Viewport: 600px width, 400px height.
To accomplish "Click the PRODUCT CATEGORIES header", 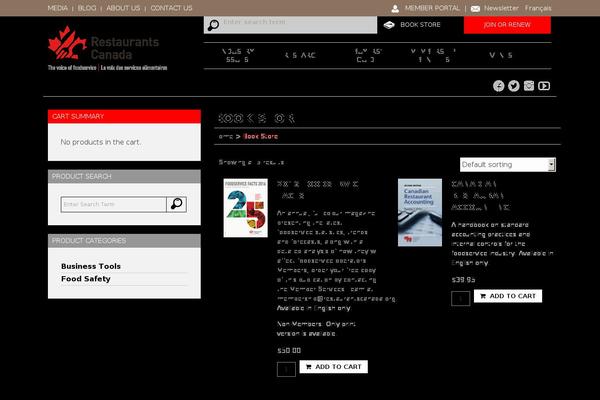I will [124, 241].
